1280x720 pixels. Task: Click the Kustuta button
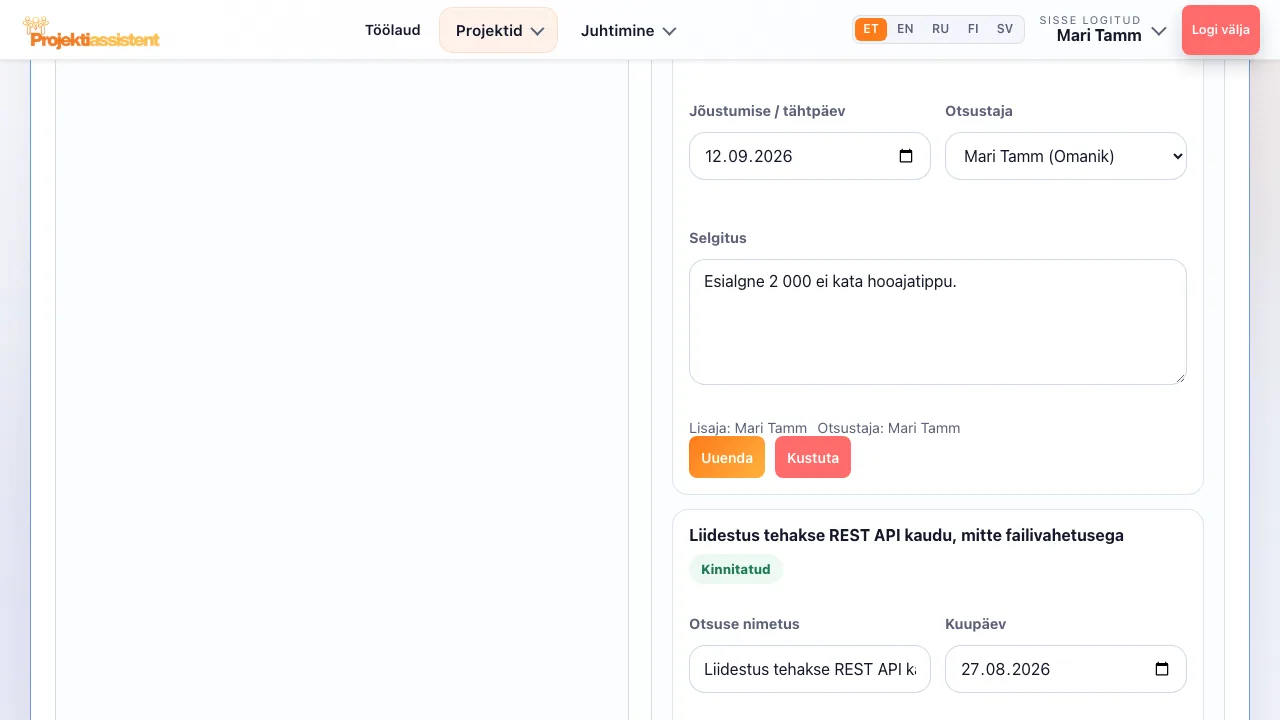[x=813, y=457]
